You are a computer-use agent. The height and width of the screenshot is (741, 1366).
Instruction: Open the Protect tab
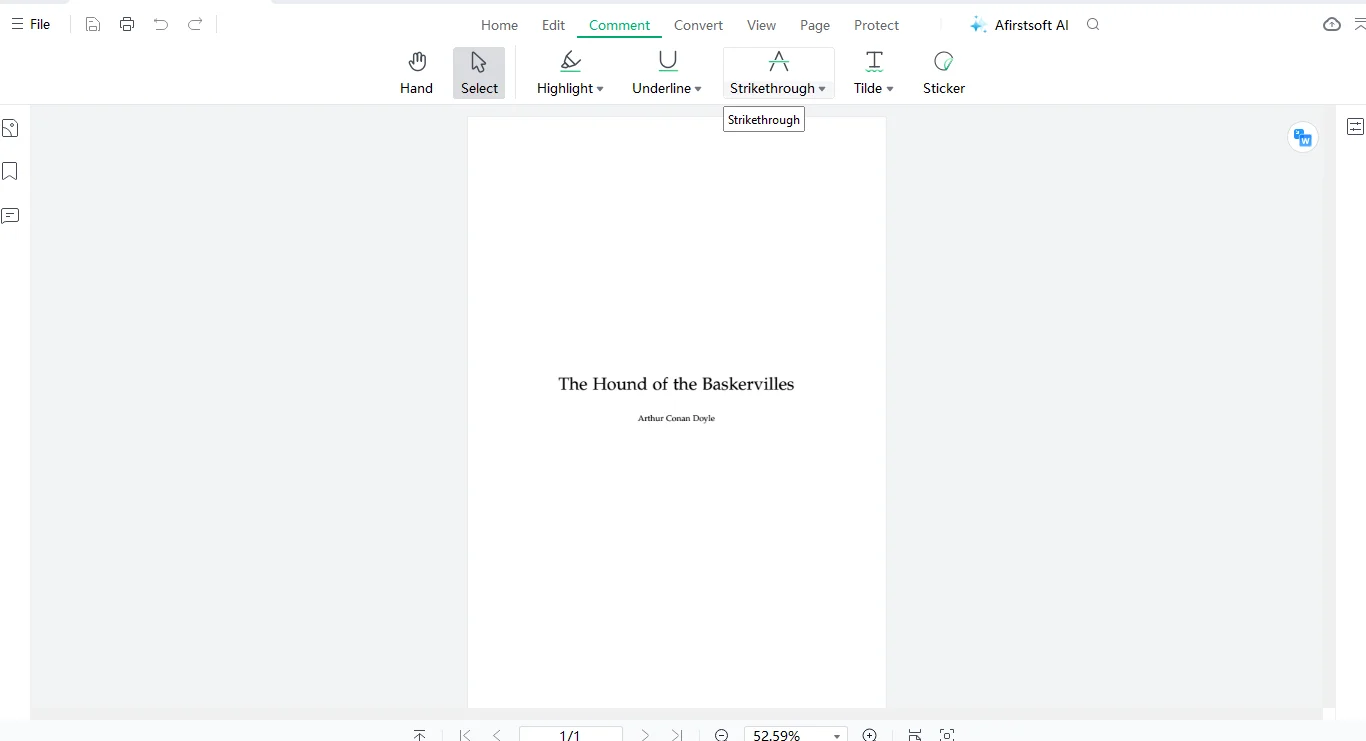click(x=876, y=25)
